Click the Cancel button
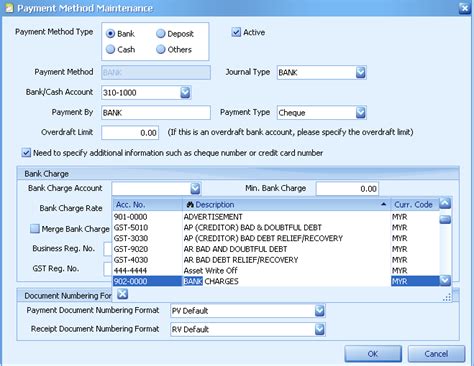This screenshot has width=474, height=366. (436, 354)
